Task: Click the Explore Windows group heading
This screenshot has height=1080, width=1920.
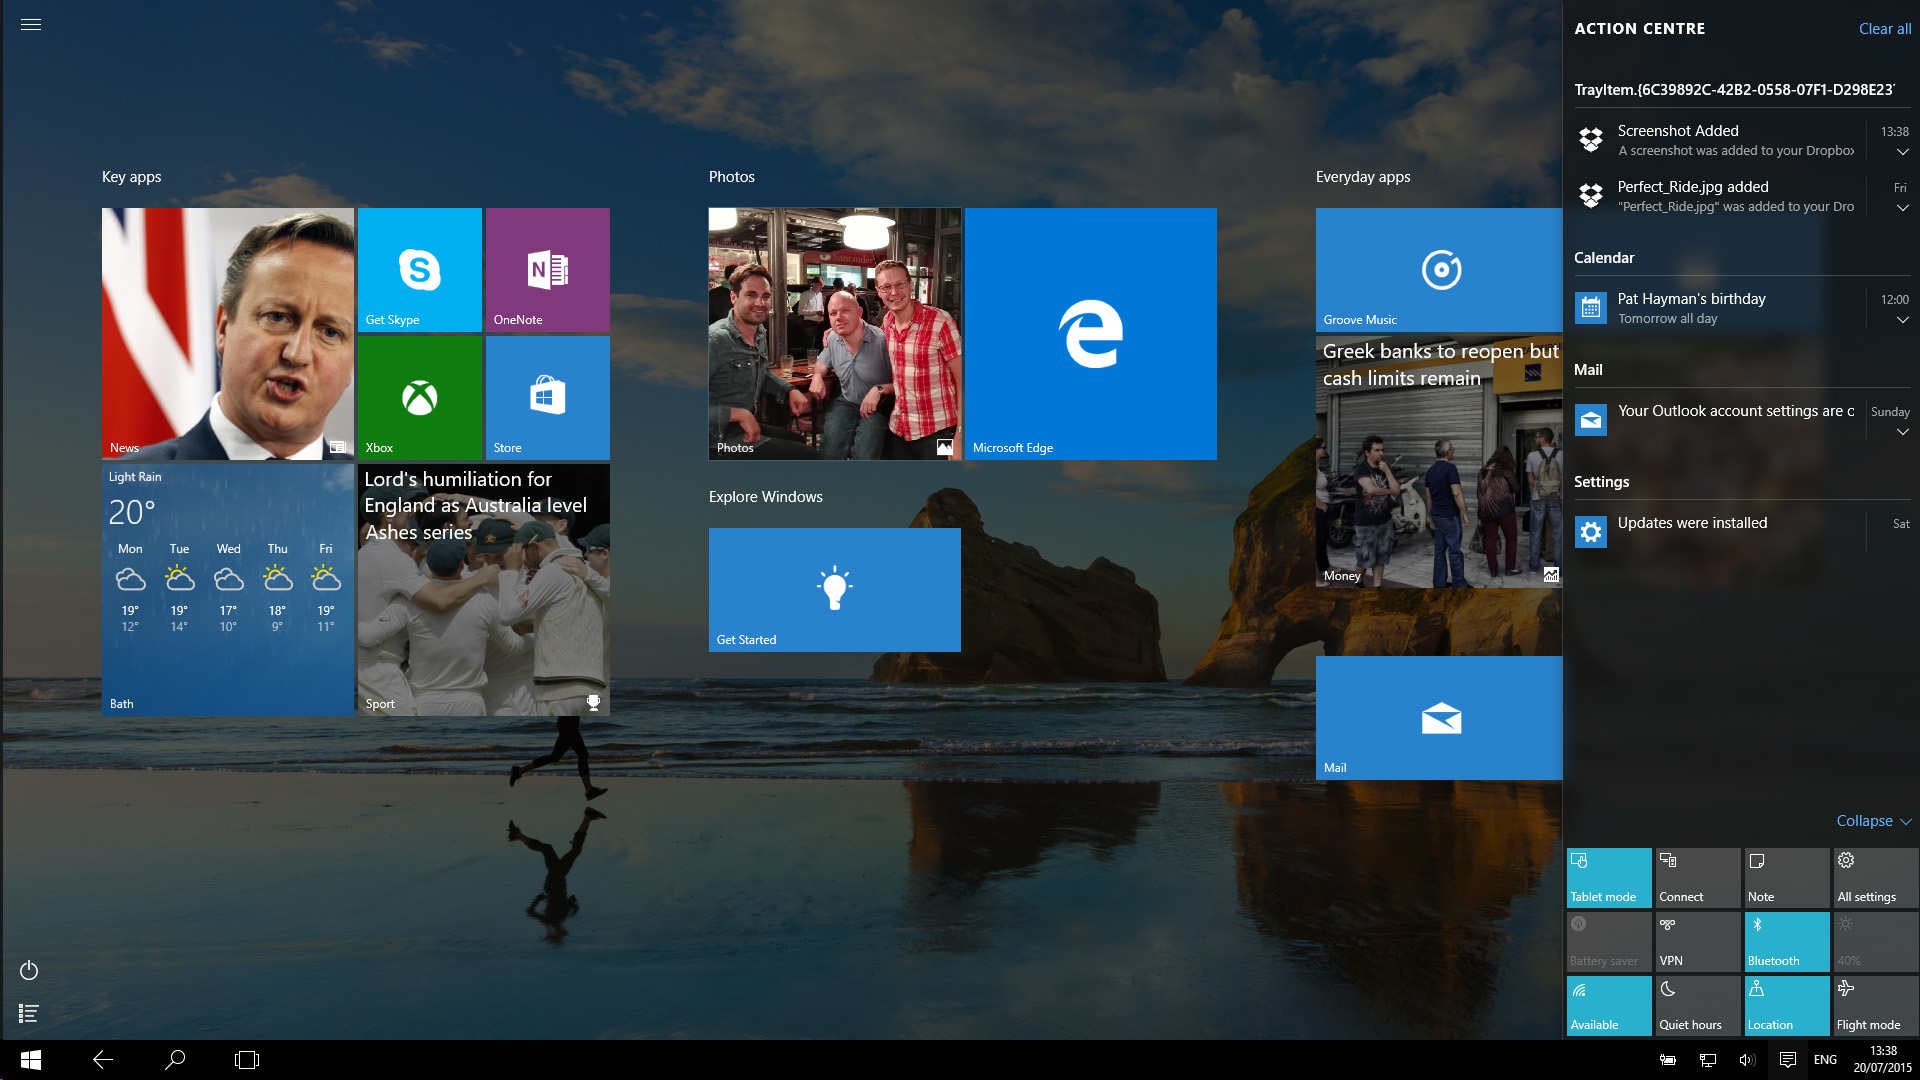Action: pos(766,497)
